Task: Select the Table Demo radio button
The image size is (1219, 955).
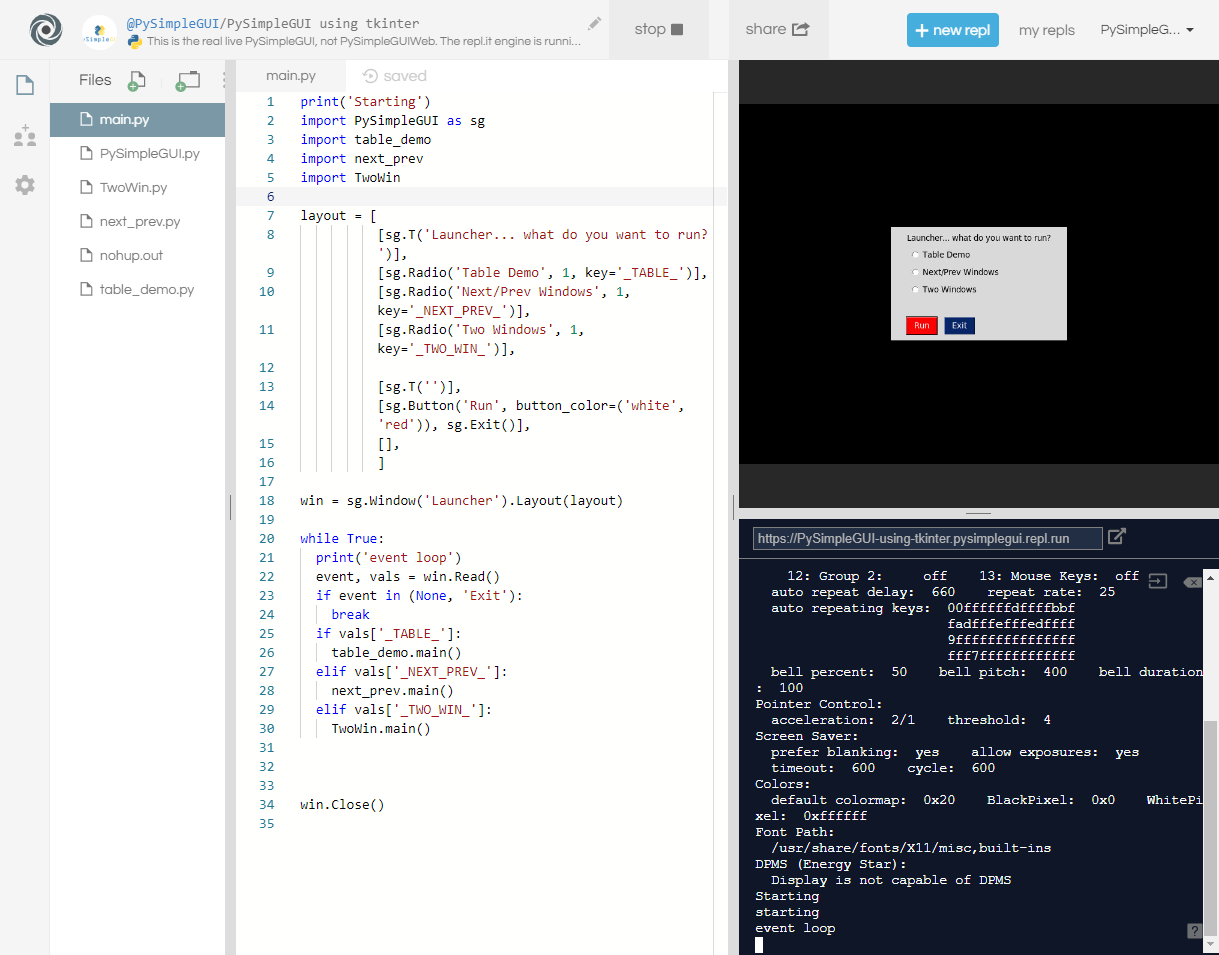Action: click(x=914, y=254)
